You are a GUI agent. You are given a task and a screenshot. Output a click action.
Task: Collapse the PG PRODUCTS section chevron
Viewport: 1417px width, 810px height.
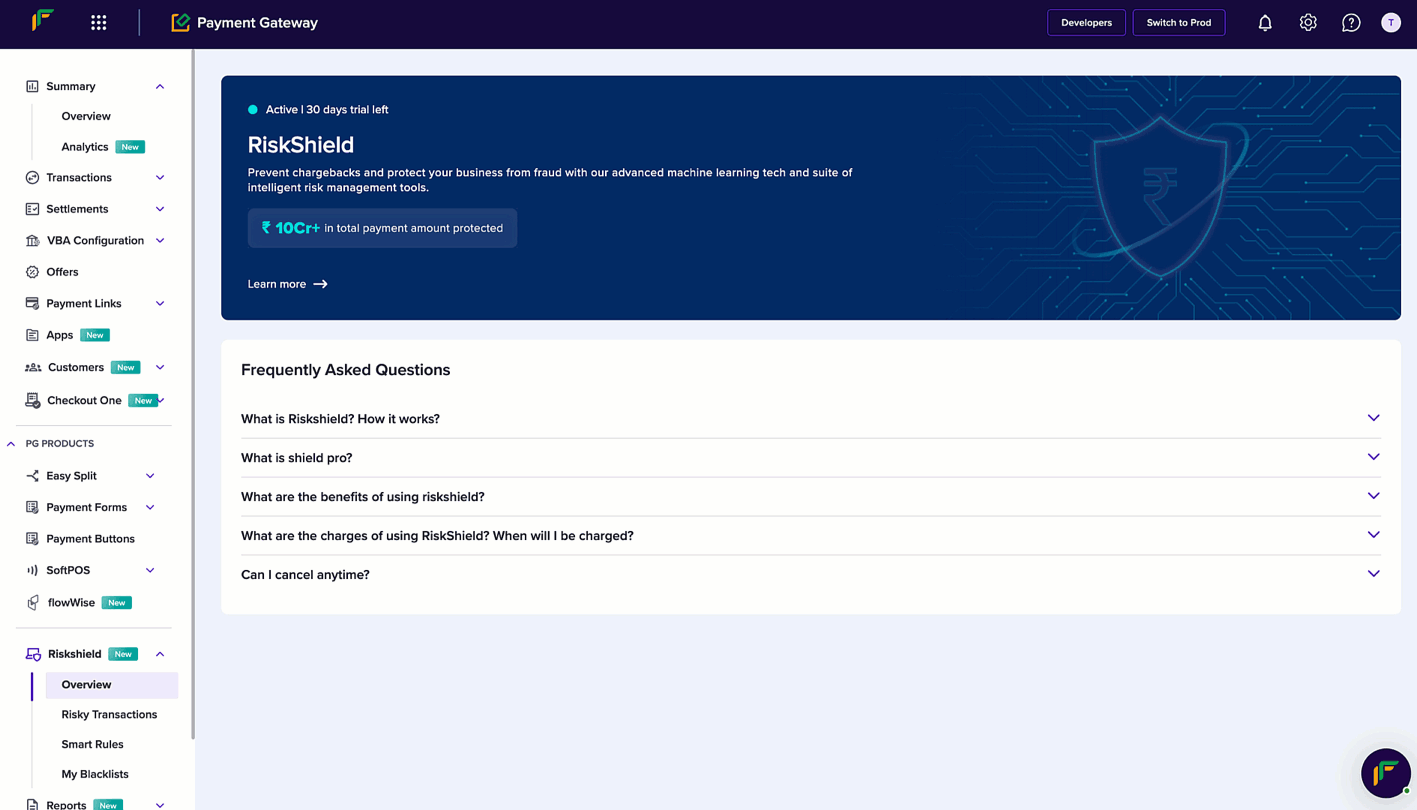(x=11, y=443)
